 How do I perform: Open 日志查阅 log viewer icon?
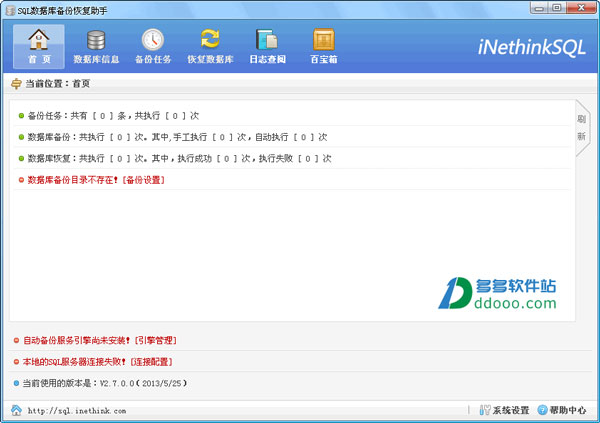267,47
